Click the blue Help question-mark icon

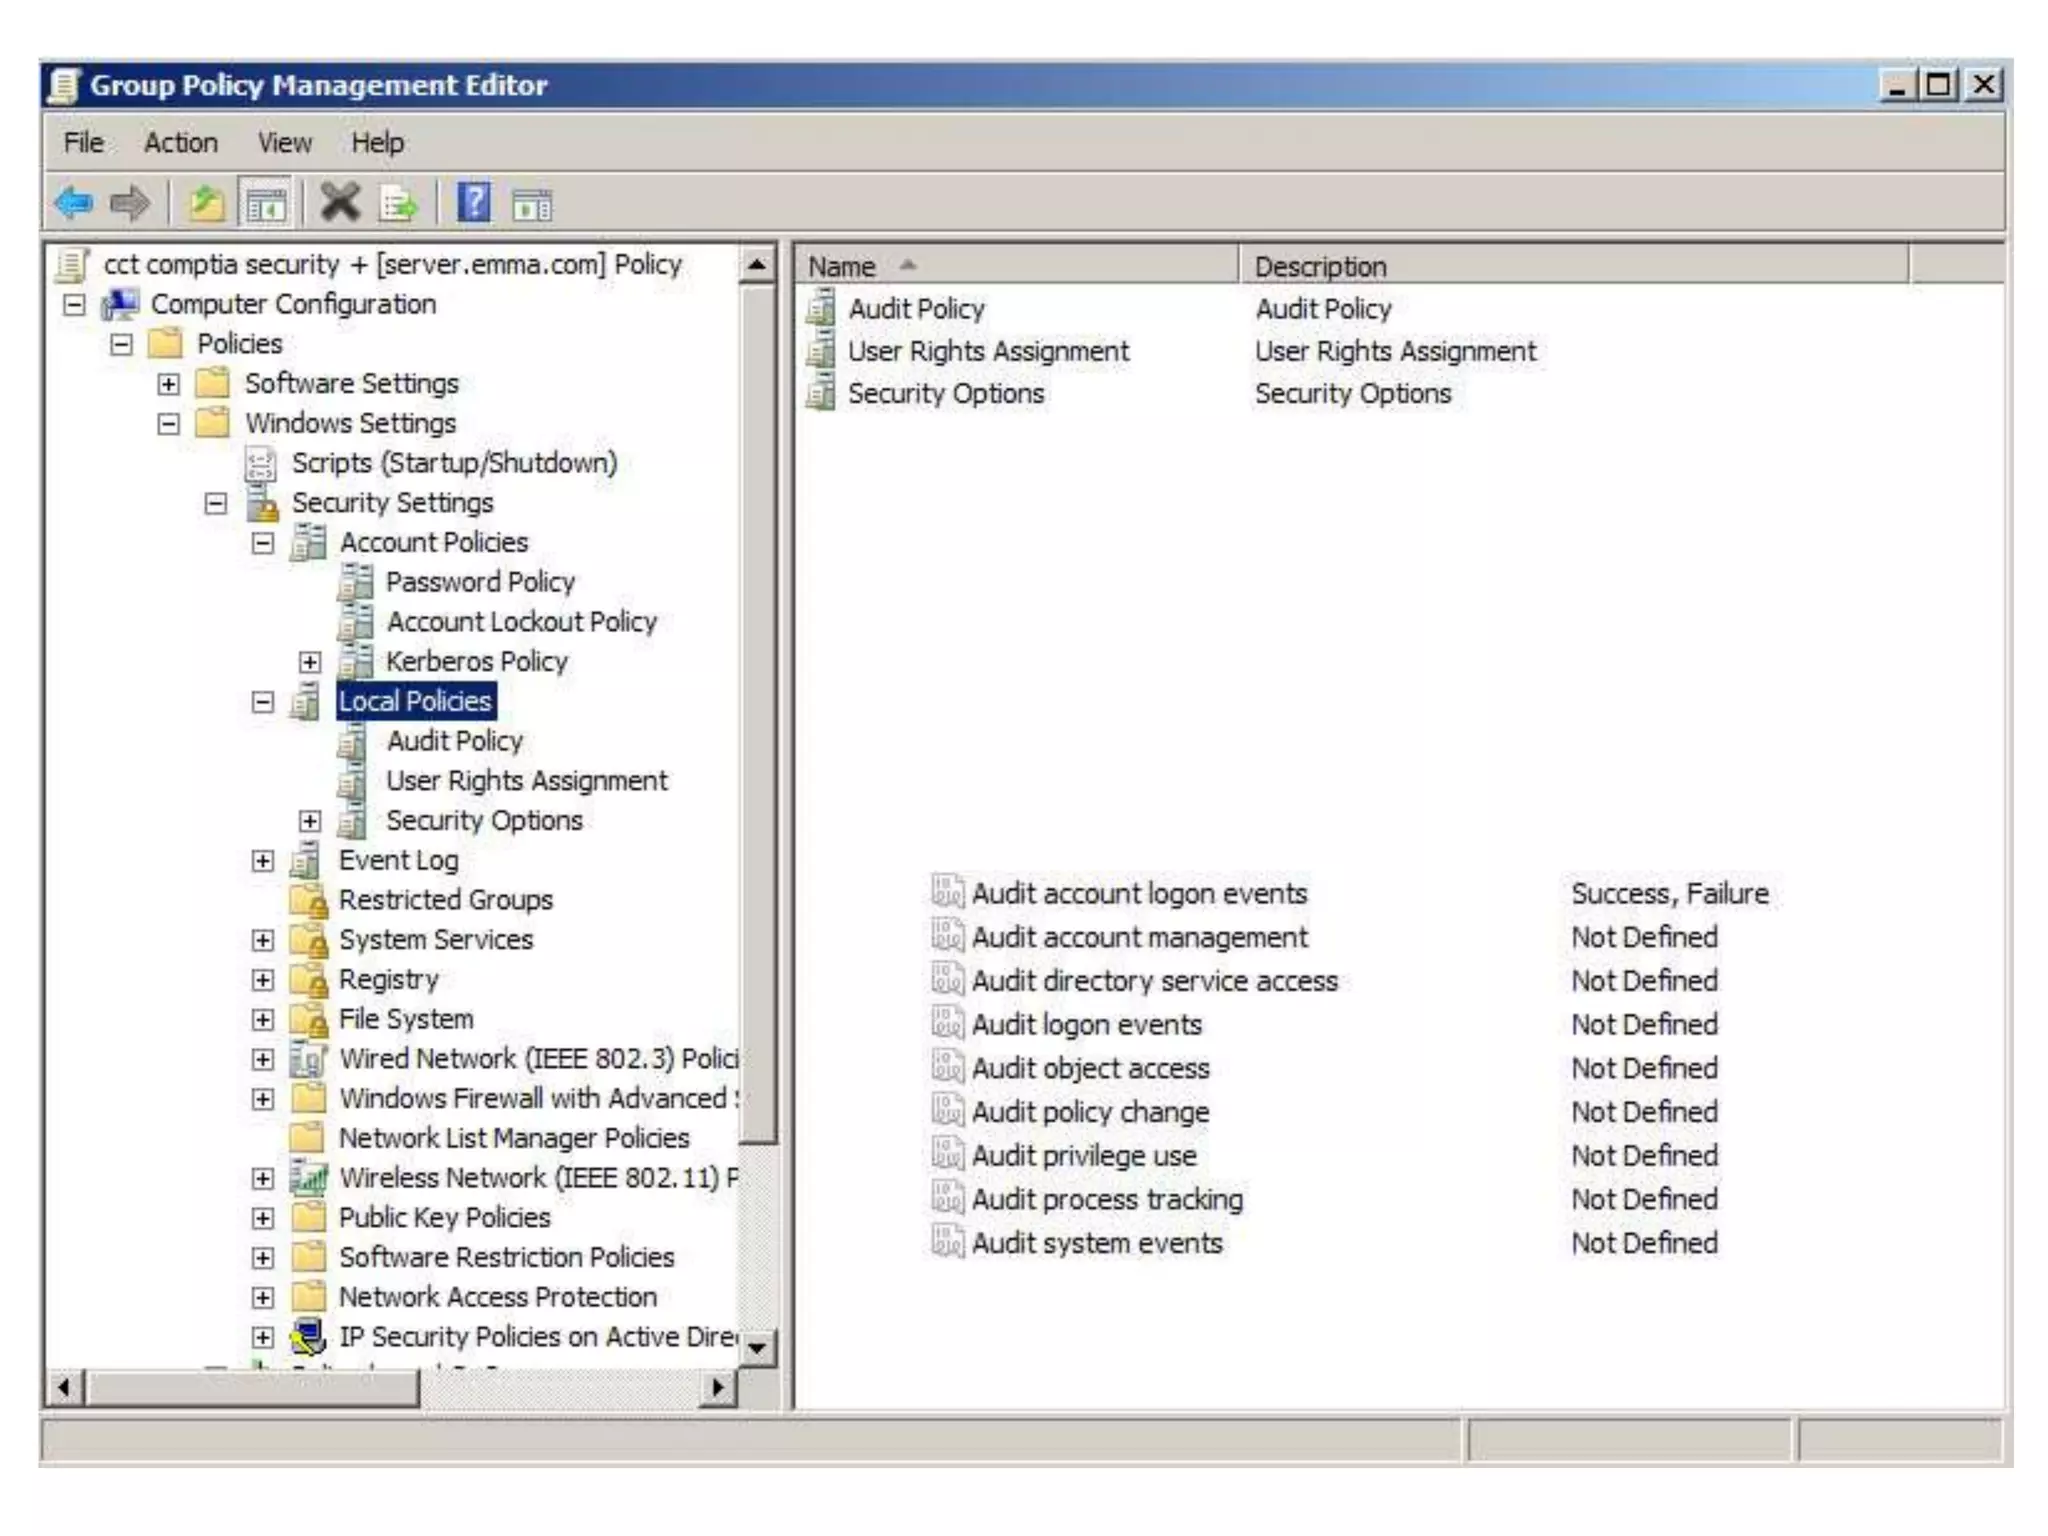[x=473, y=203]
